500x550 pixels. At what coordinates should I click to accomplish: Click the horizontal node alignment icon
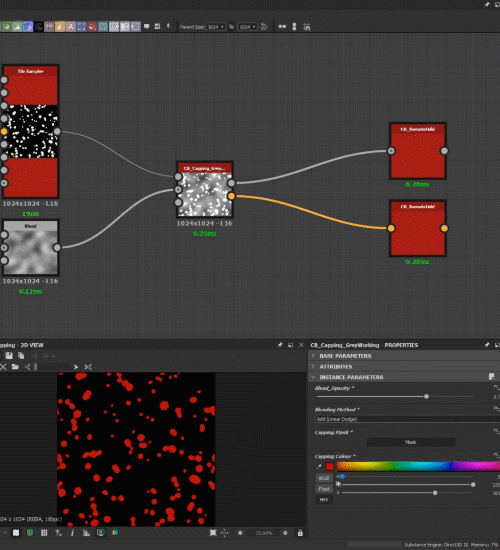pos(282,26)
